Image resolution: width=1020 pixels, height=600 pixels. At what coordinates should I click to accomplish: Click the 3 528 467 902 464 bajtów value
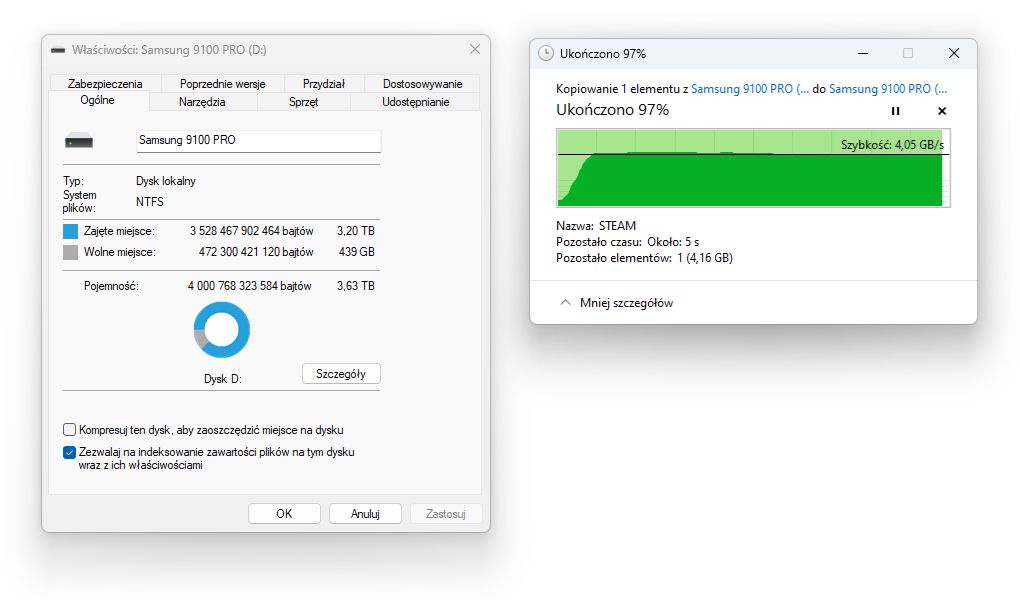[252, 231]
